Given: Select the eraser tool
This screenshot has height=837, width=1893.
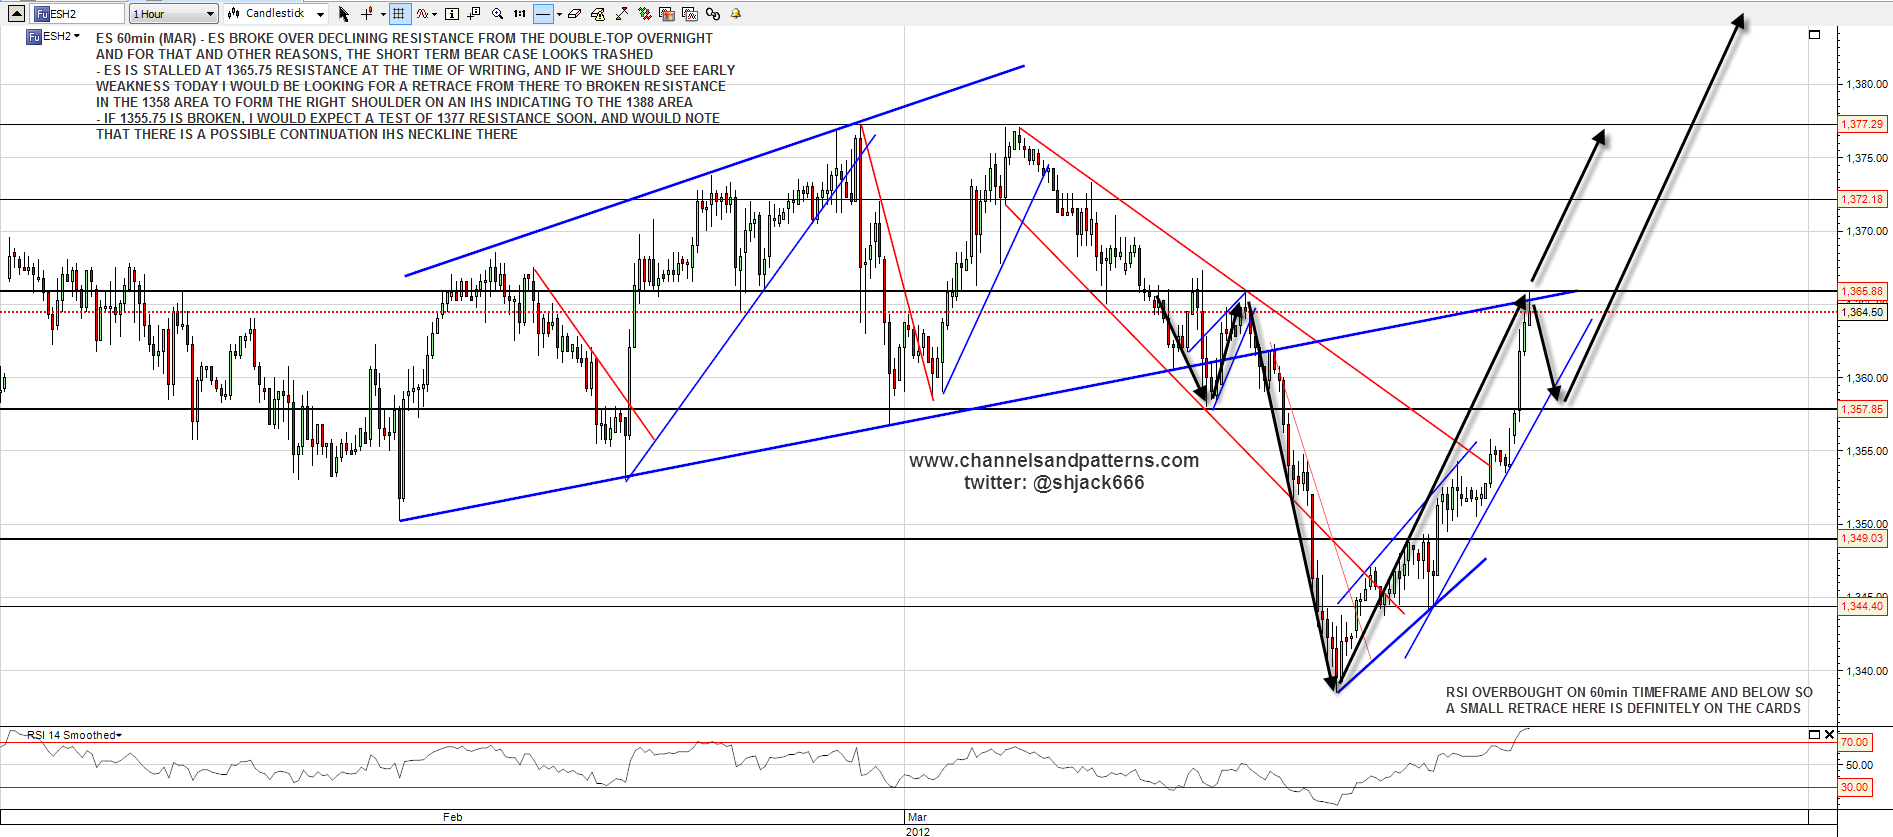Looking at the screenshot, I should (x=574, y=14).
